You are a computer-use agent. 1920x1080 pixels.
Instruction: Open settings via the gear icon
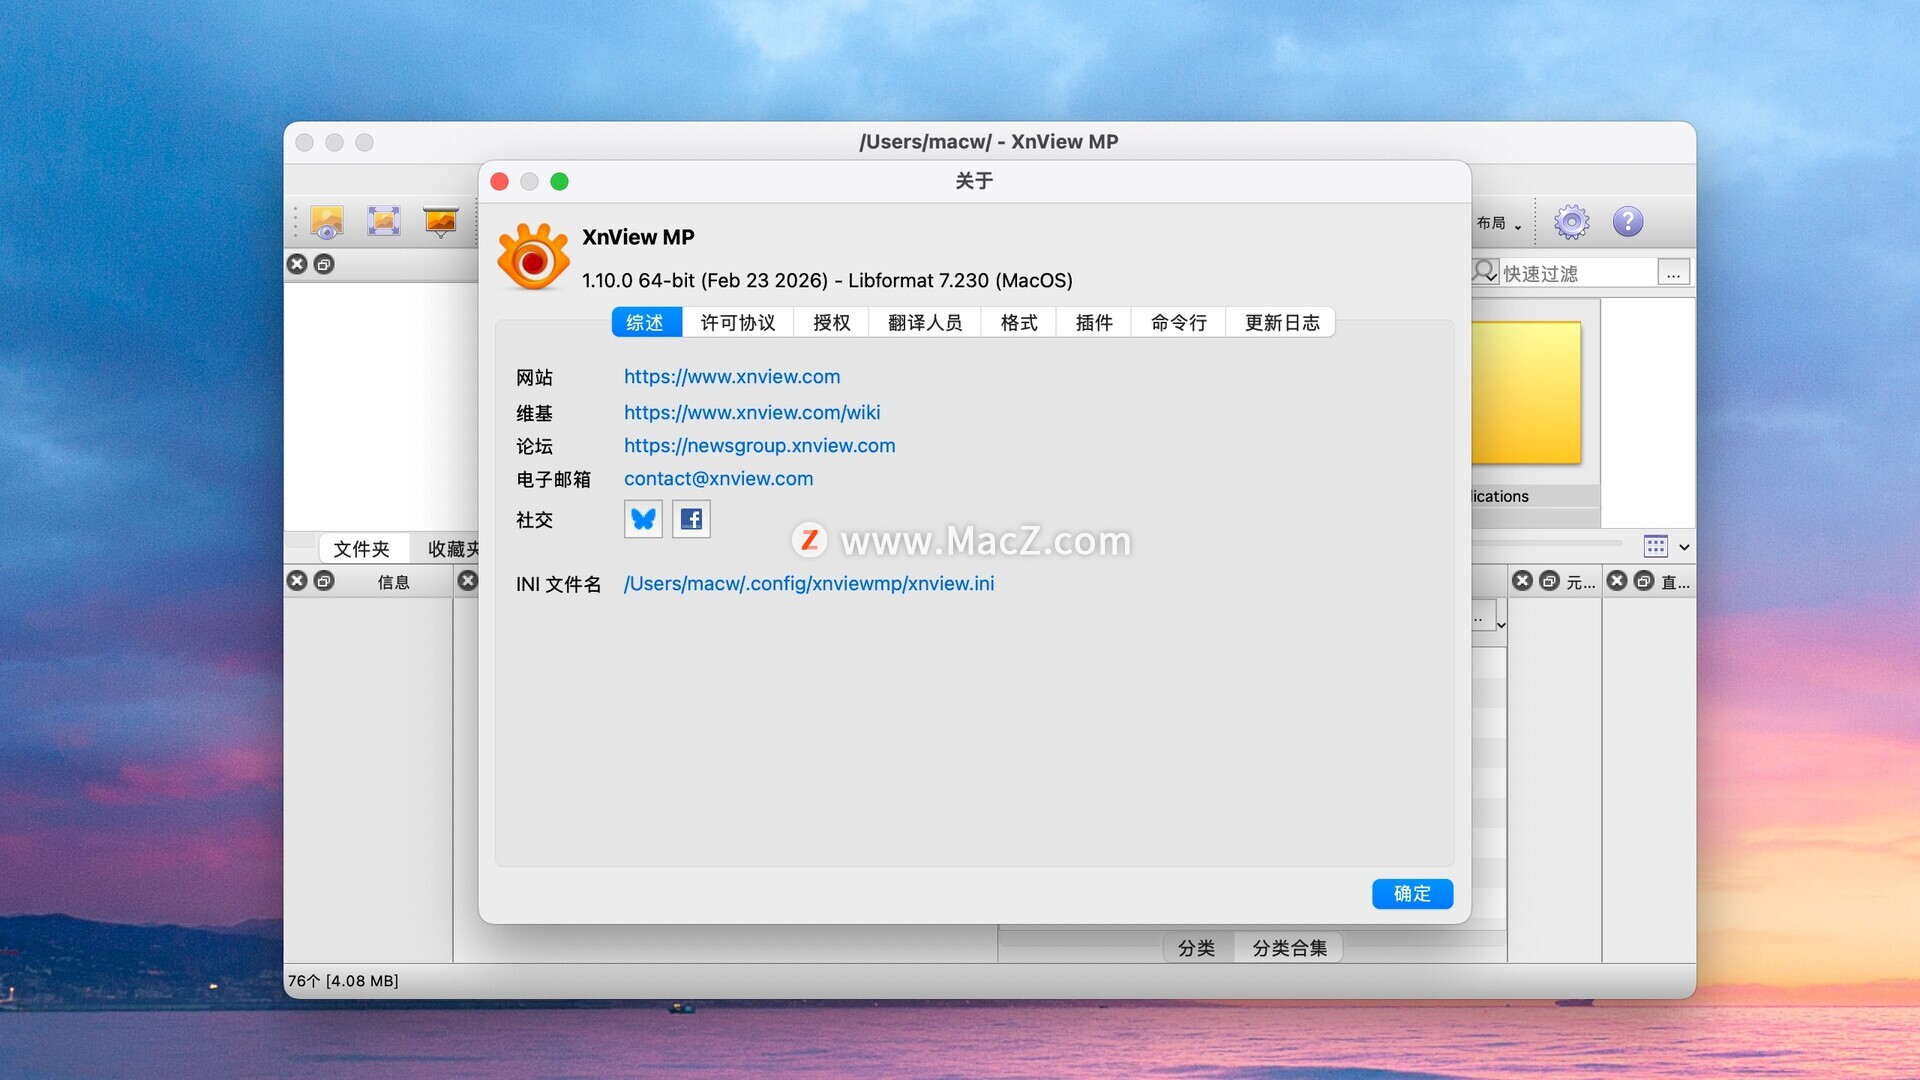pos(1571,222)
